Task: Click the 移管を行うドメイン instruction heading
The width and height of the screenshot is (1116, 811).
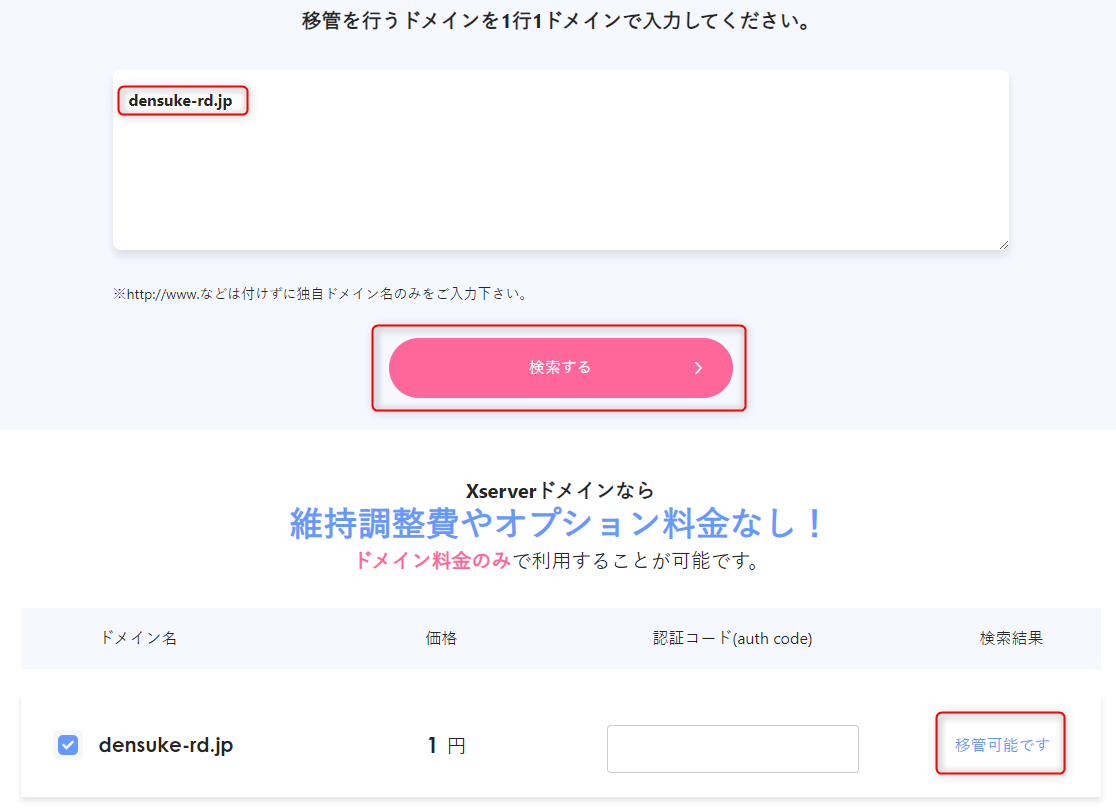Action: (556, 21)
